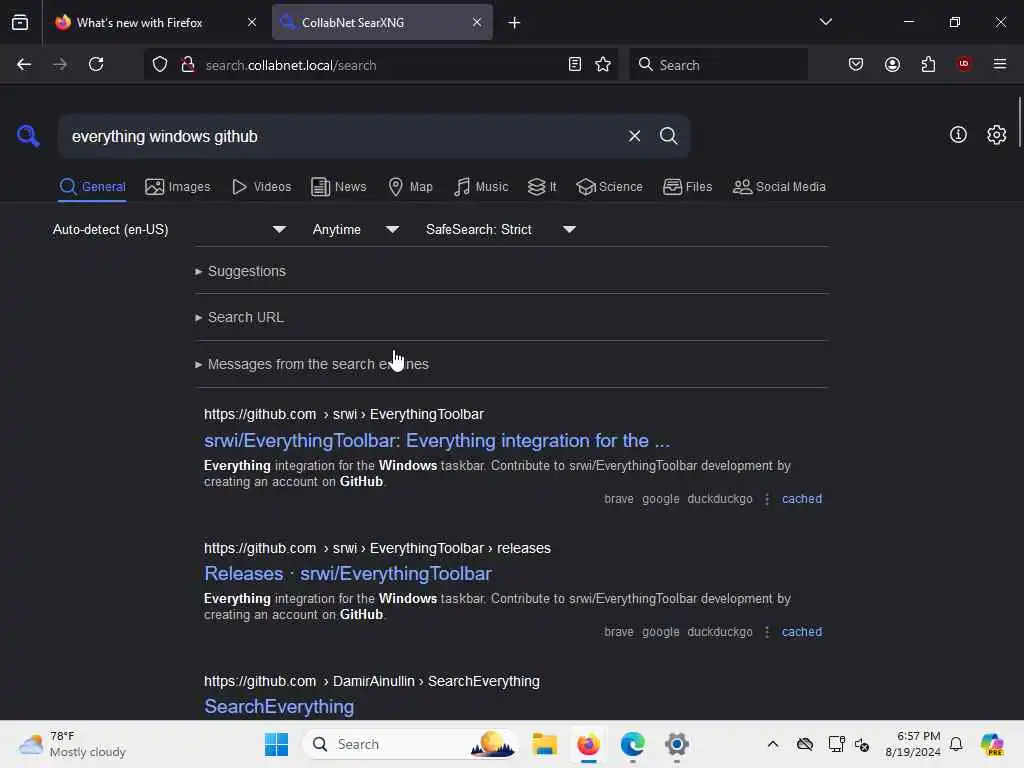Open Firefox account icon

click(x=892, y=65)
